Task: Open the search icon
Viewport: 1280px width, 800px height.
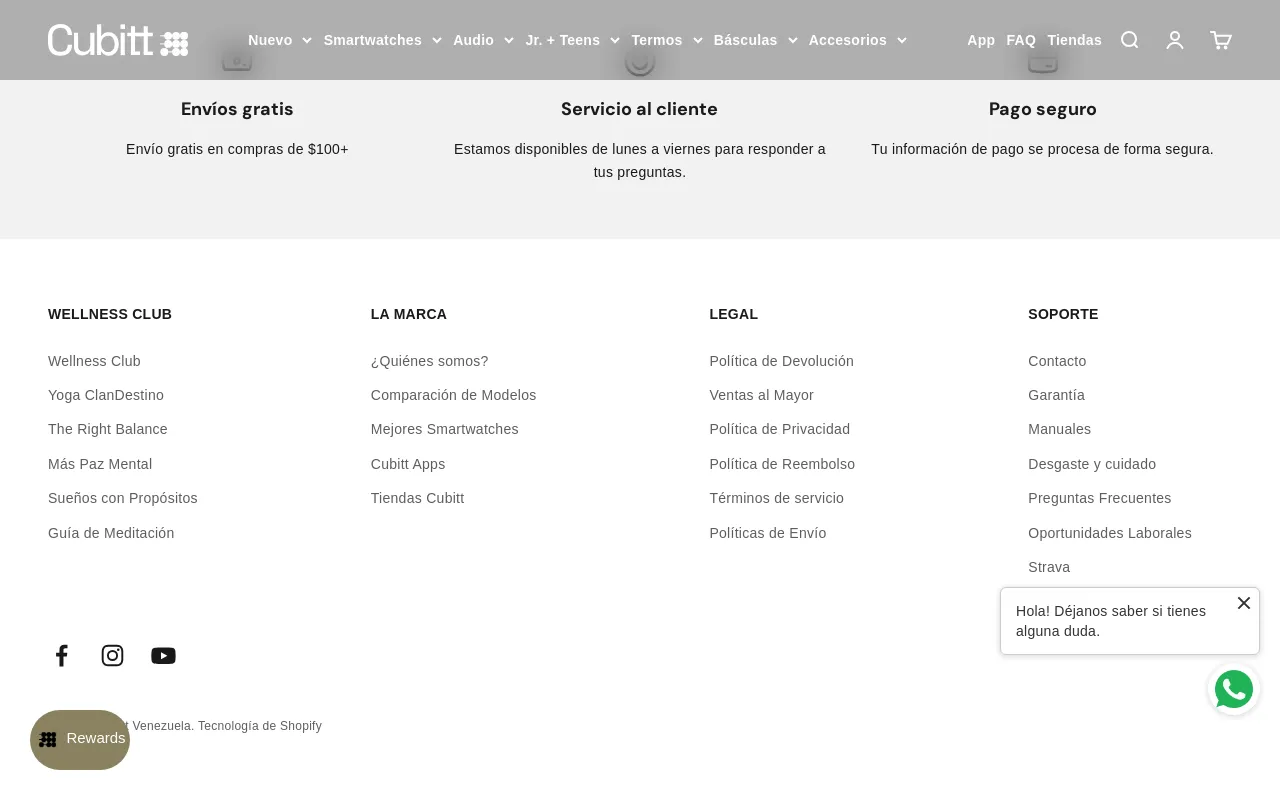Action: coord(1129,40)
